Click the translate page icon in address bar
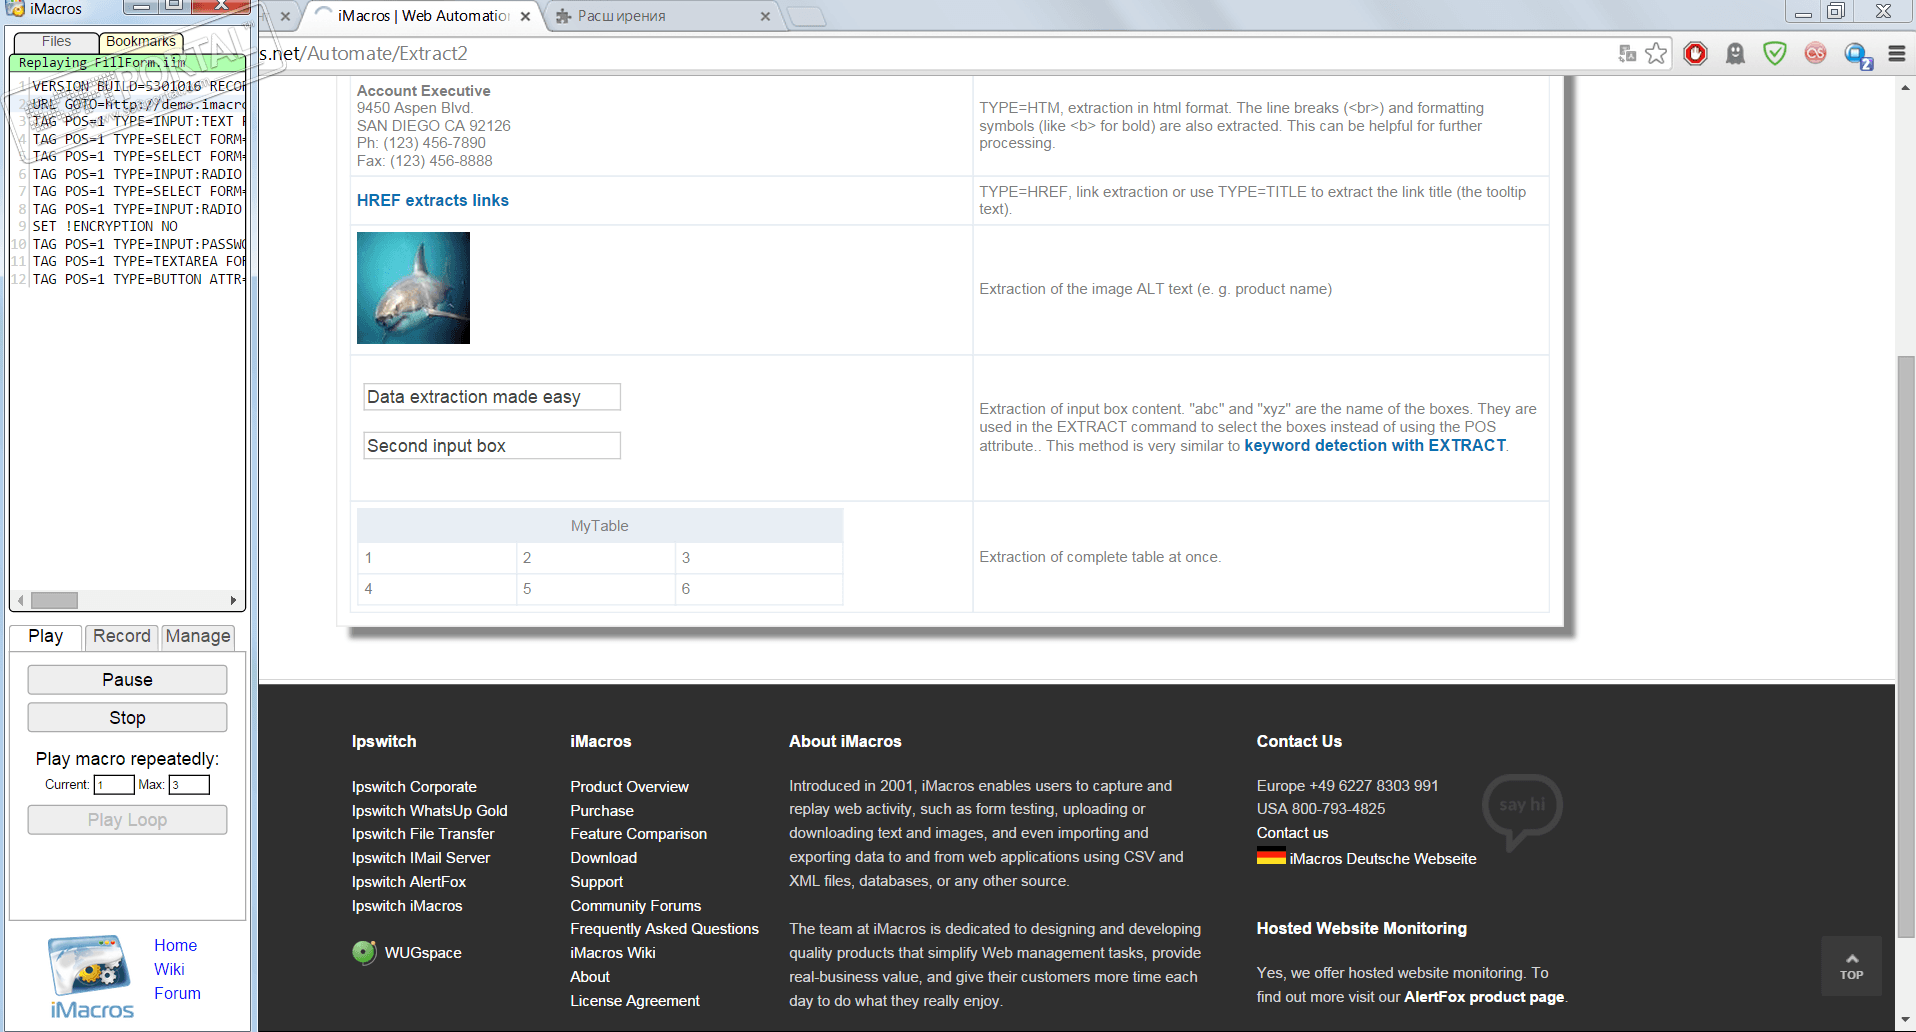 point(1627,53)
